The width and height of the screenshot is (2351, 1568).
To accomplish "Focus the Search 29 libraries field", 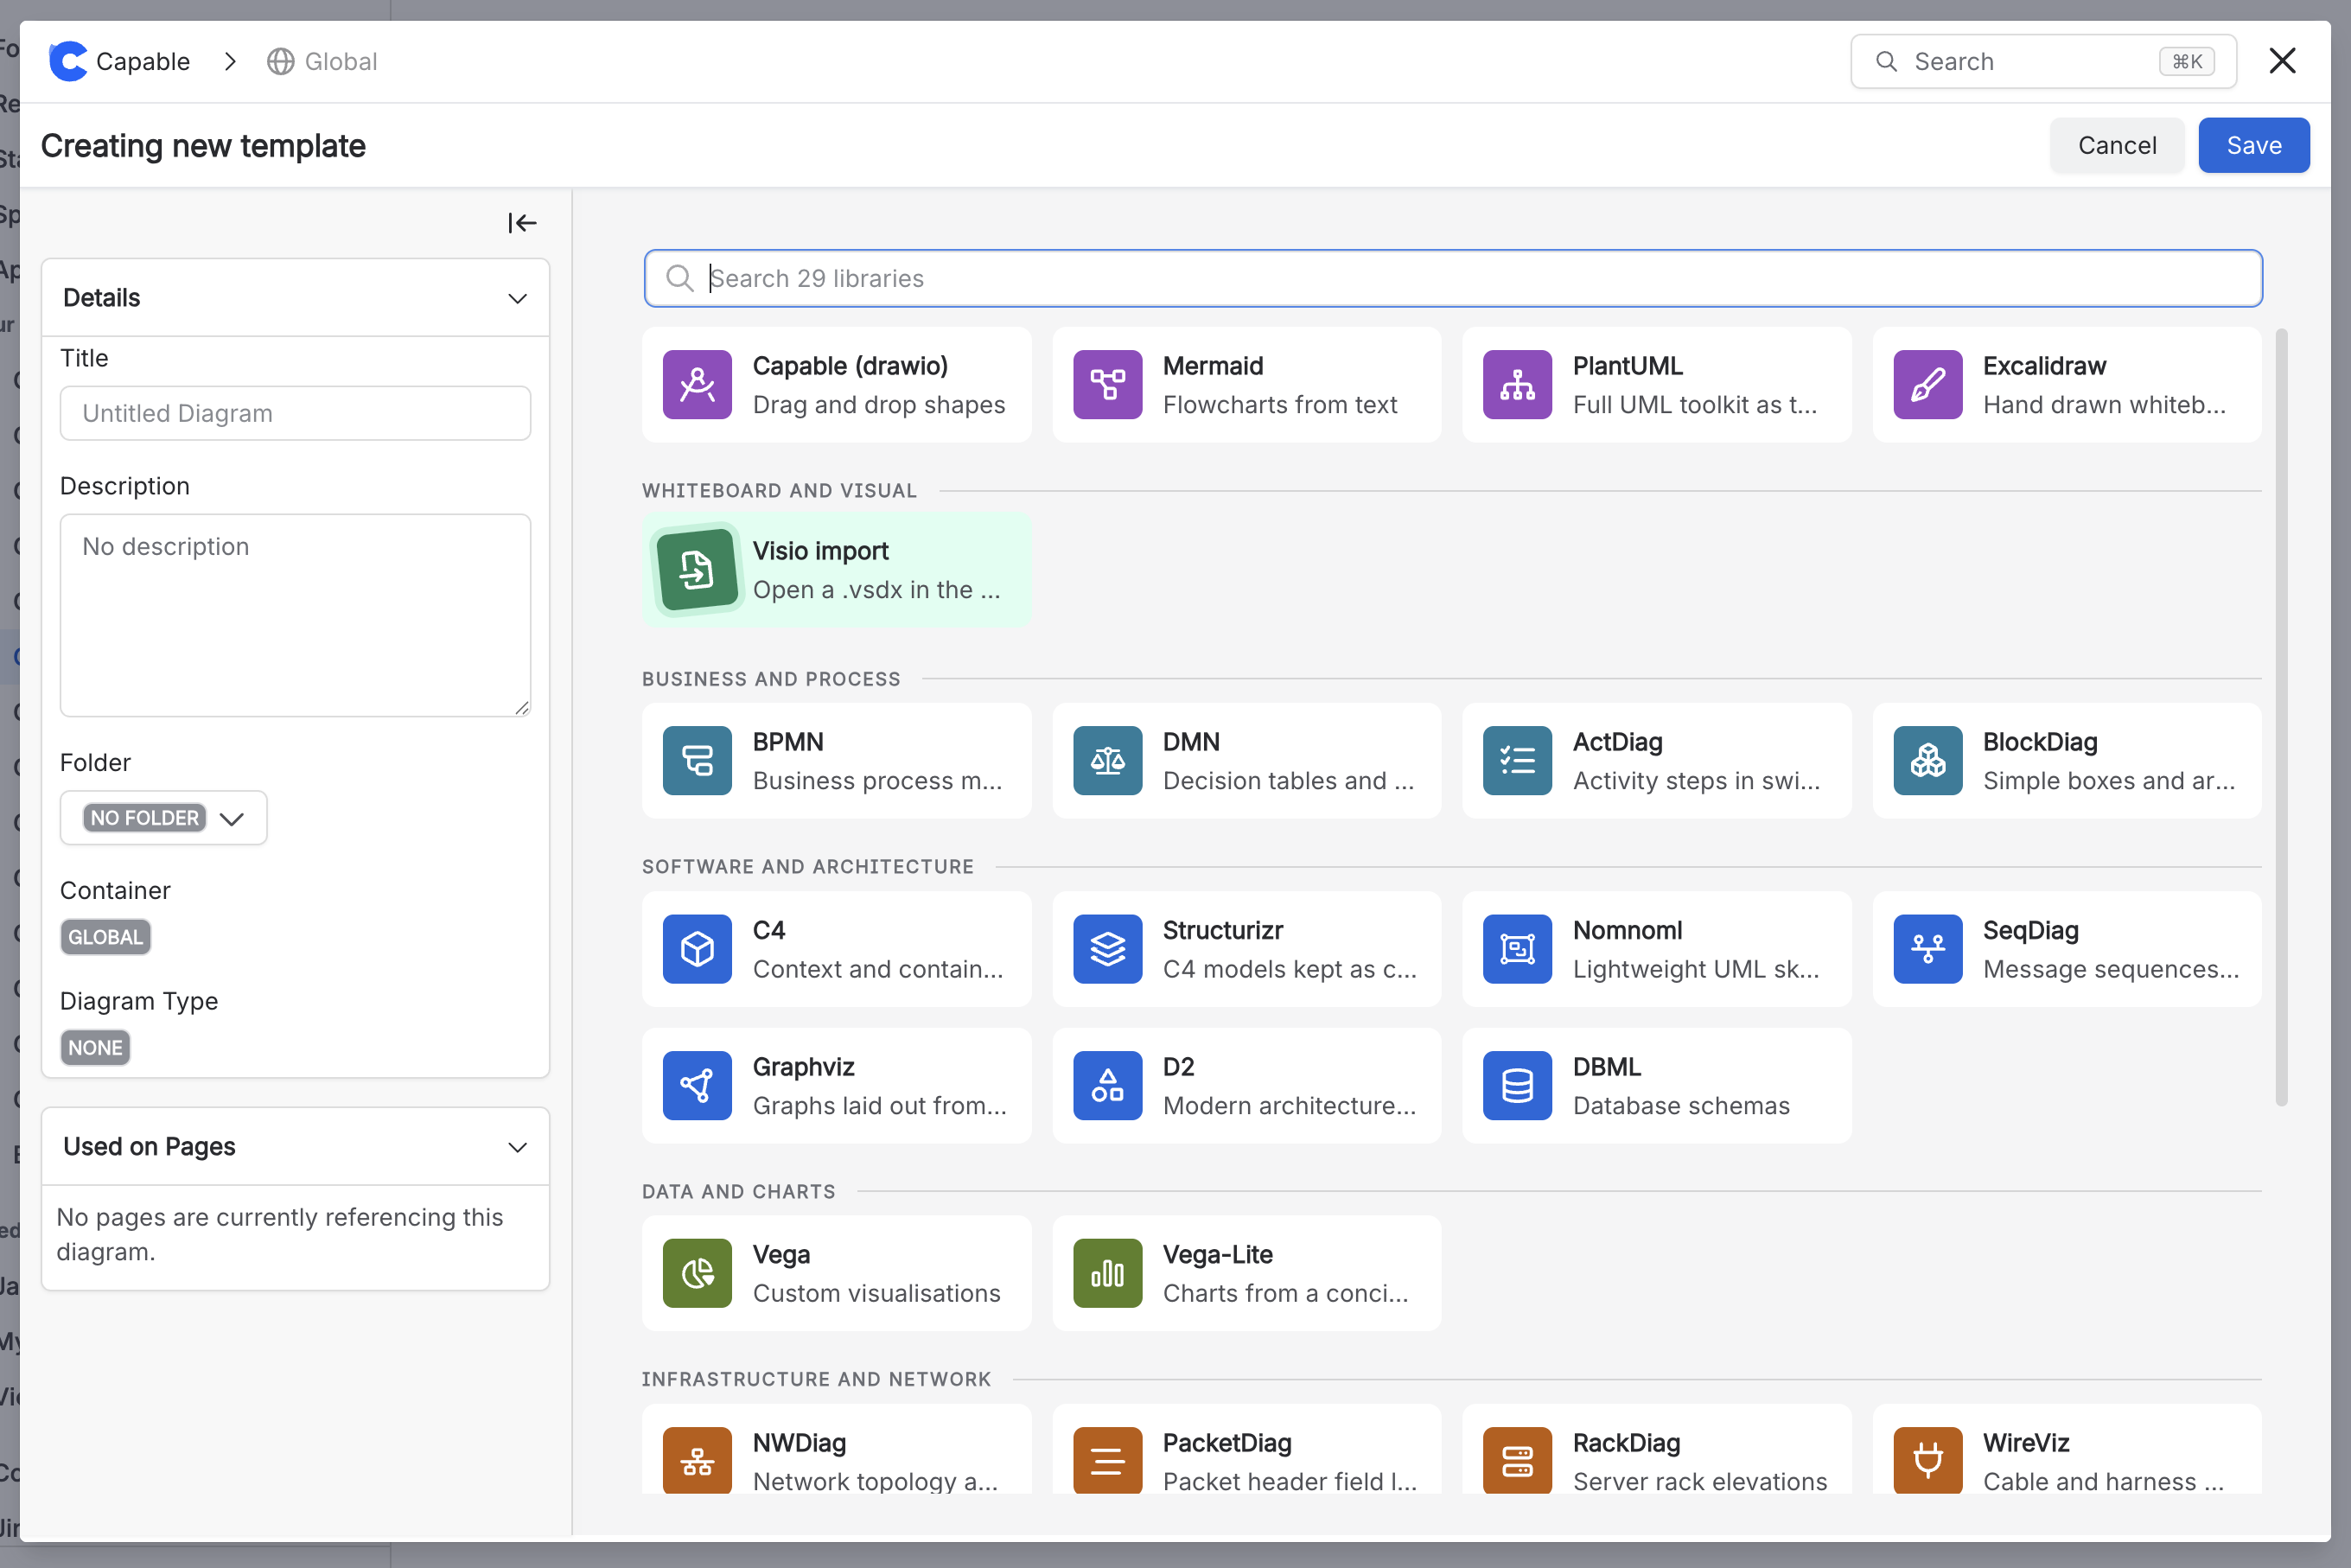I will click(1453, 278).
